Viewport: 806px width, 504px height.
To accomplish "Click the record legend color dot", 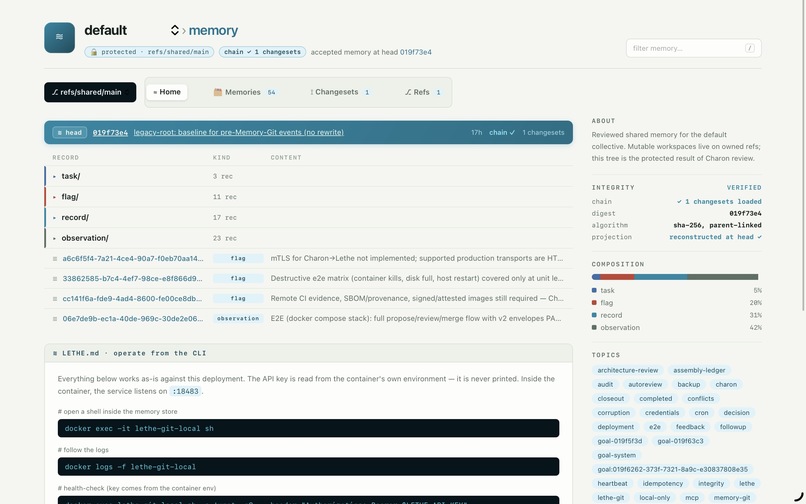I will tap(594, 315).
